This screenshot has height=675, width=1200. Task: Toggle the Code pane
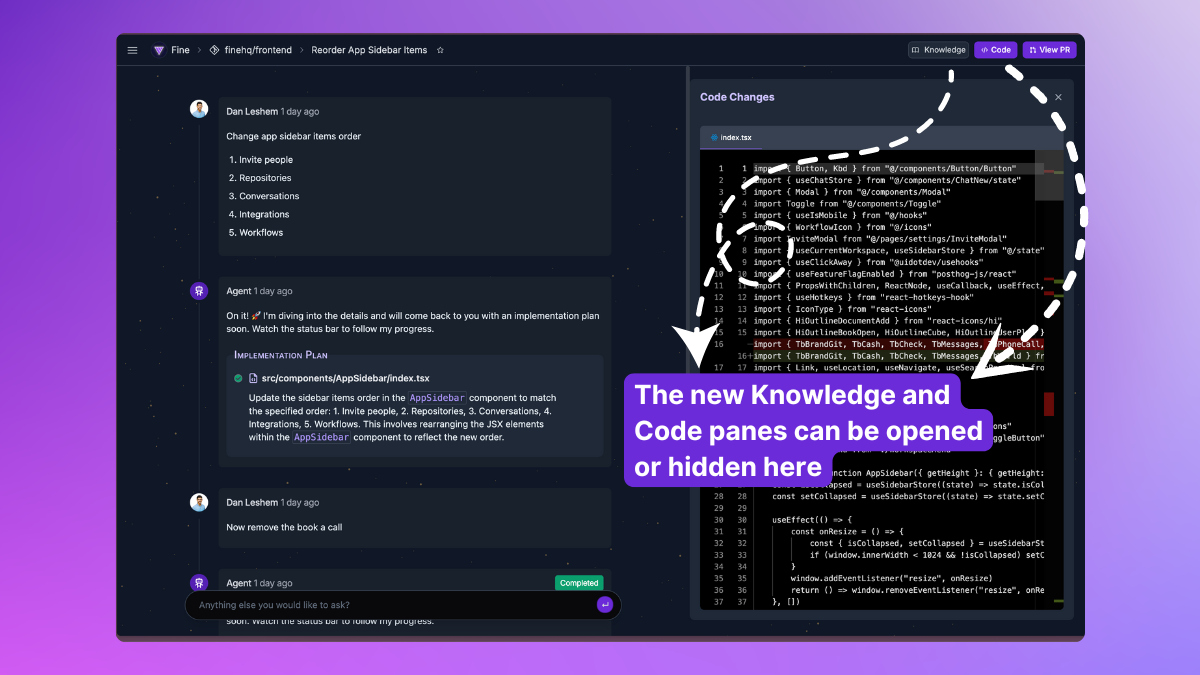coord(996,50)
